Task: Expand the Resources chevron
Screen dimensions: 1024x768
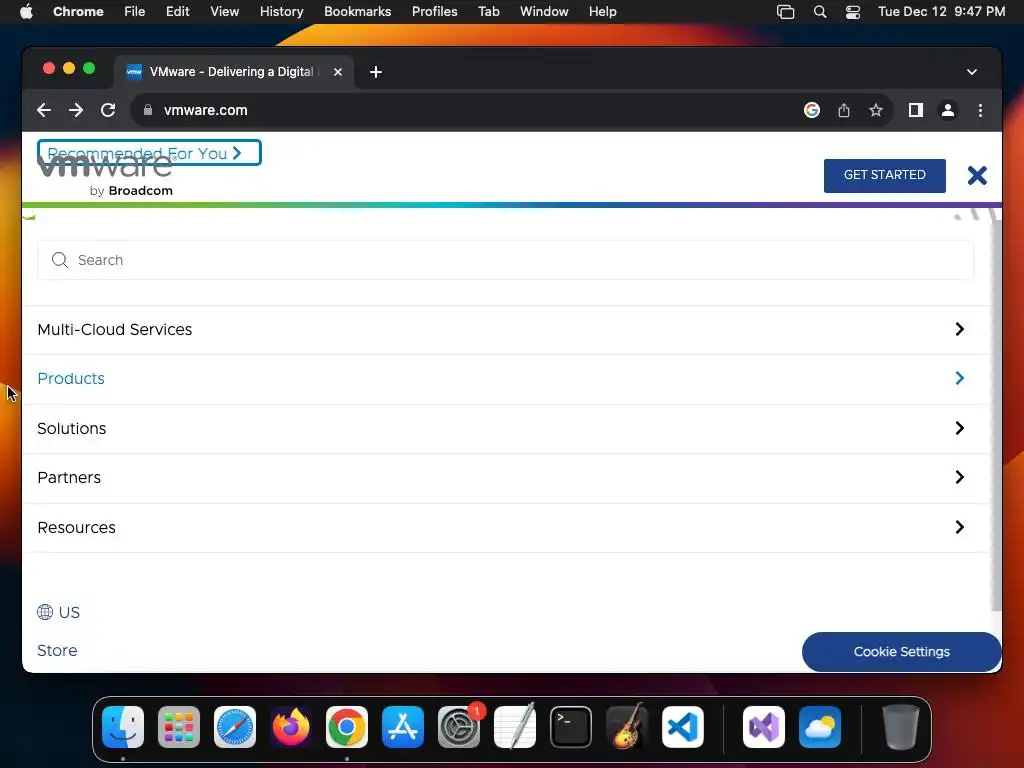Action: point(959,527)
